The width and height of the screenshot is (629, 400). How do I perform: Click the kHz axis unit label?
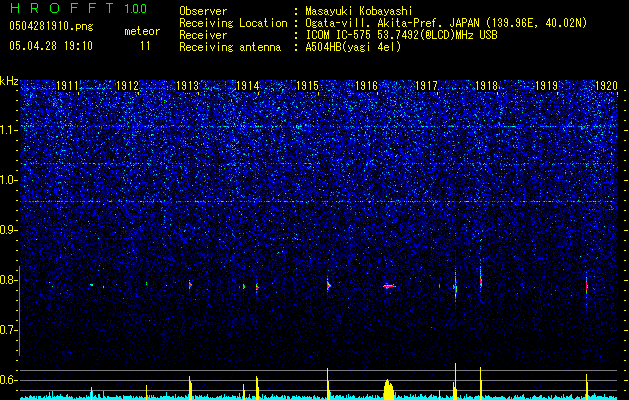[9, 81]
